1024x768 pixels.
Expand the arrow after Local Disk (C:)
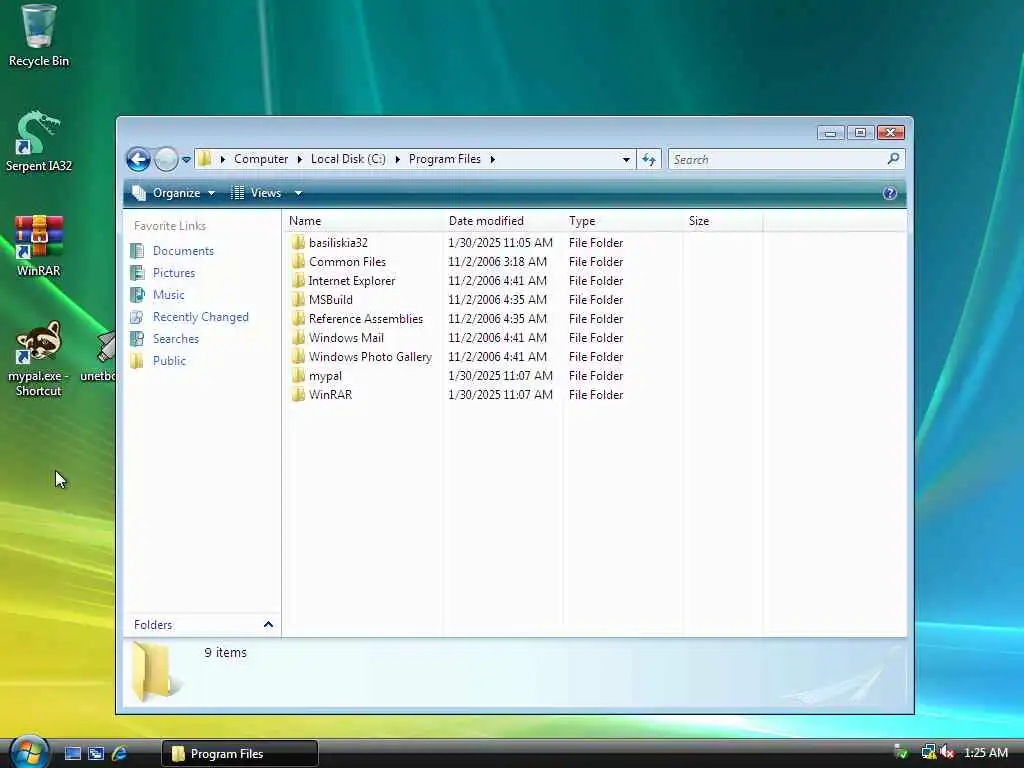pyautogui.click(x=397, y=159)
